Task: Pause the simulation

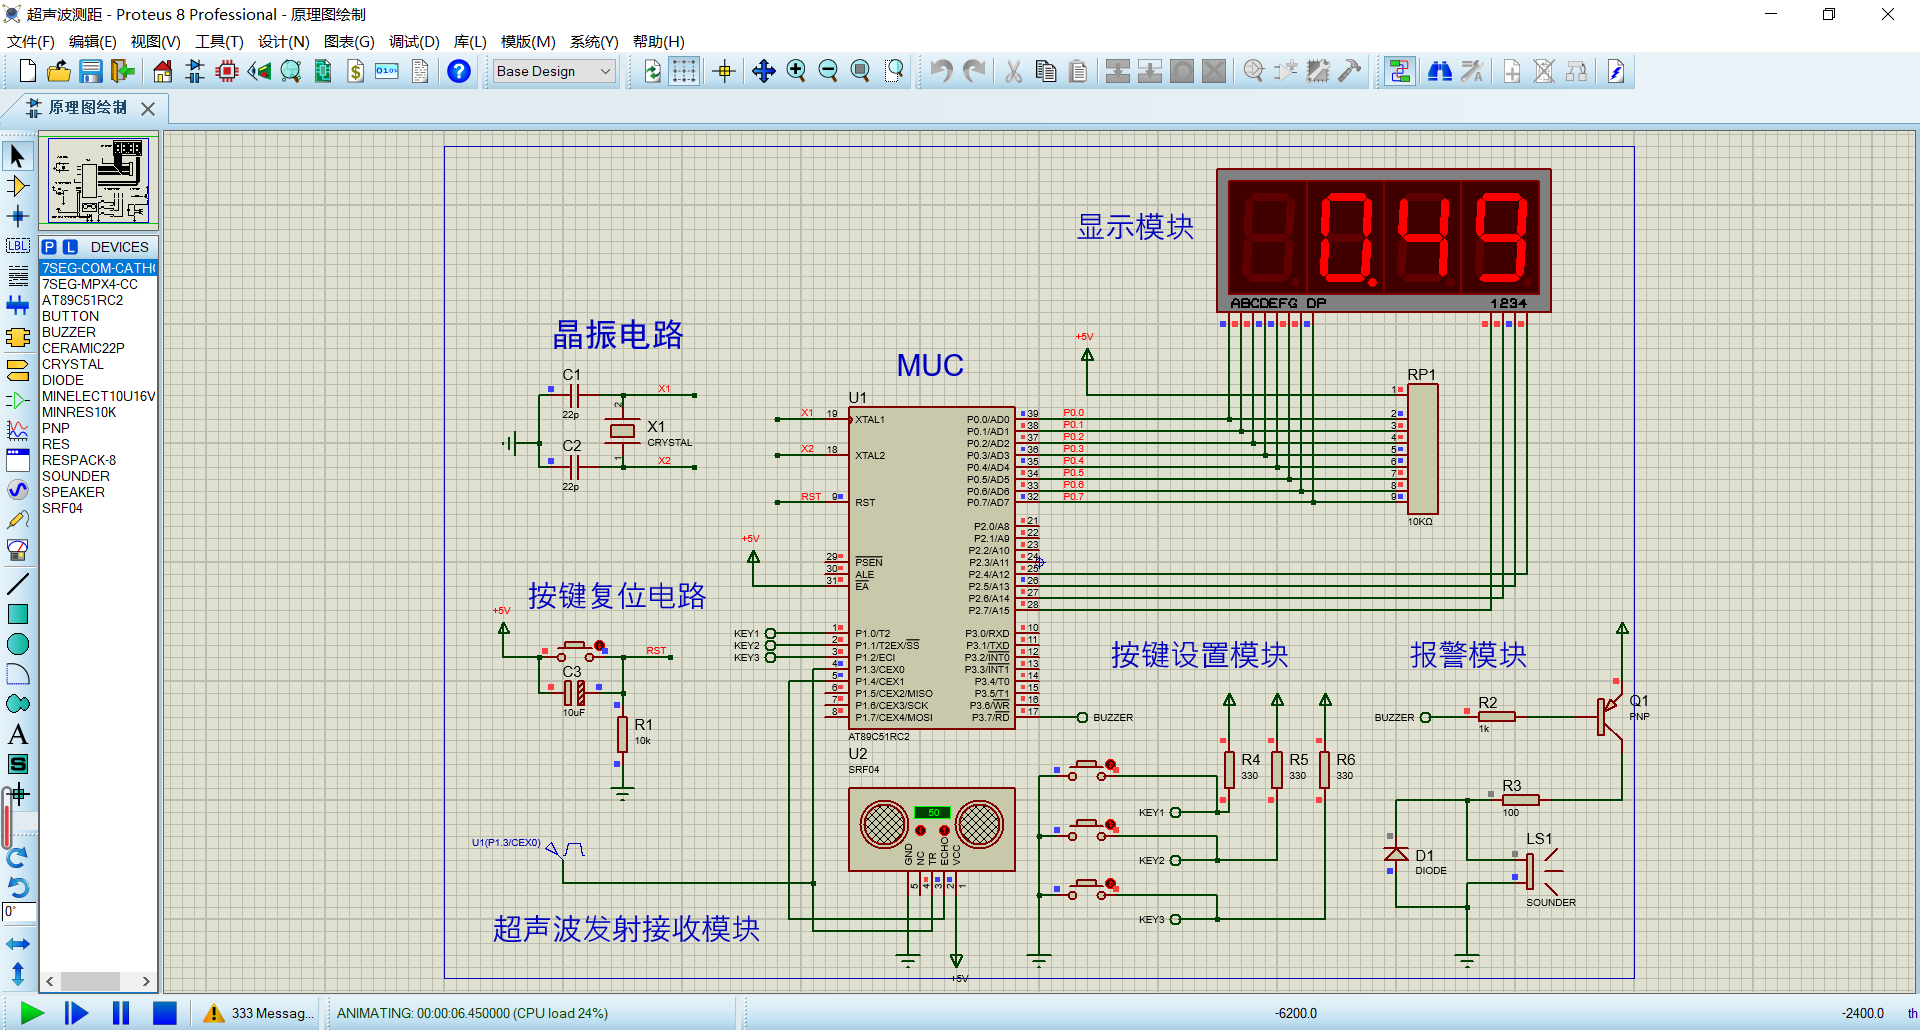Action: 121,1013
